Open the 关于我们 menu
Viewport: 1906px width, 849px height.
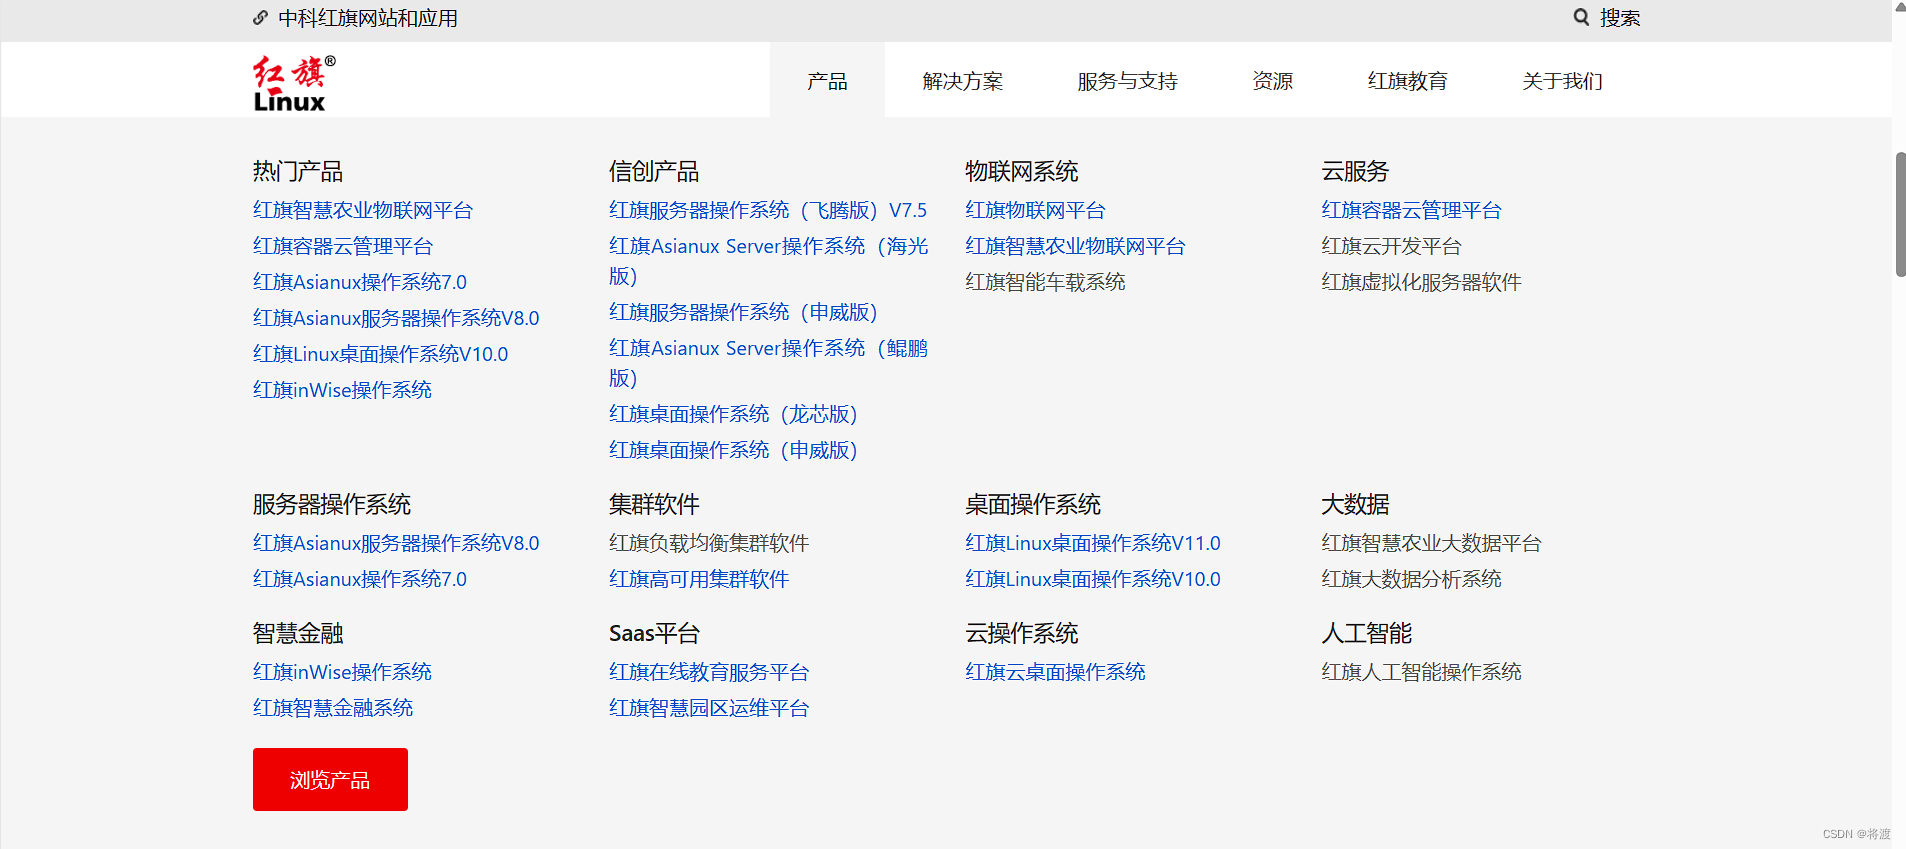point(1562,80)
